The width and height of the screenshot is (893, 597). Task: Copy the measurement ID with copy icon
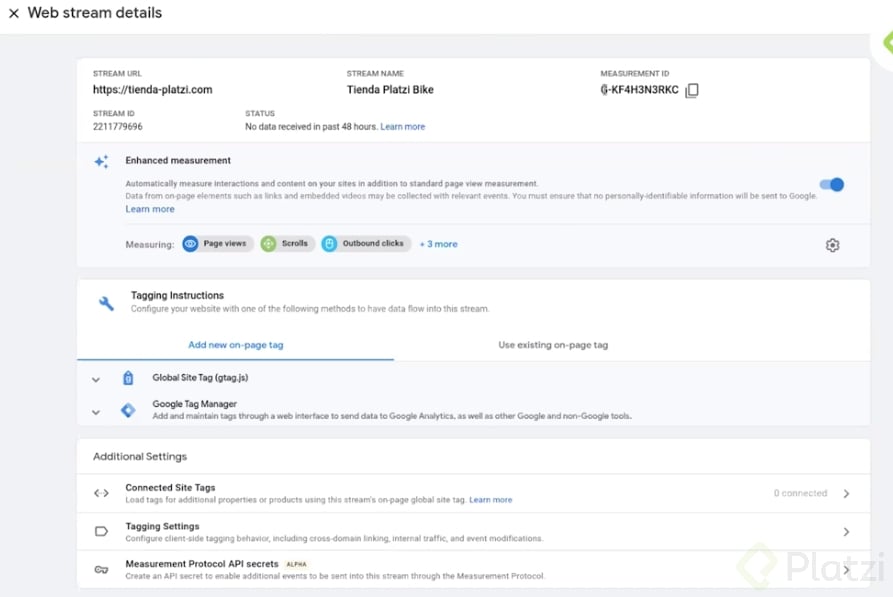coord(692,91)
